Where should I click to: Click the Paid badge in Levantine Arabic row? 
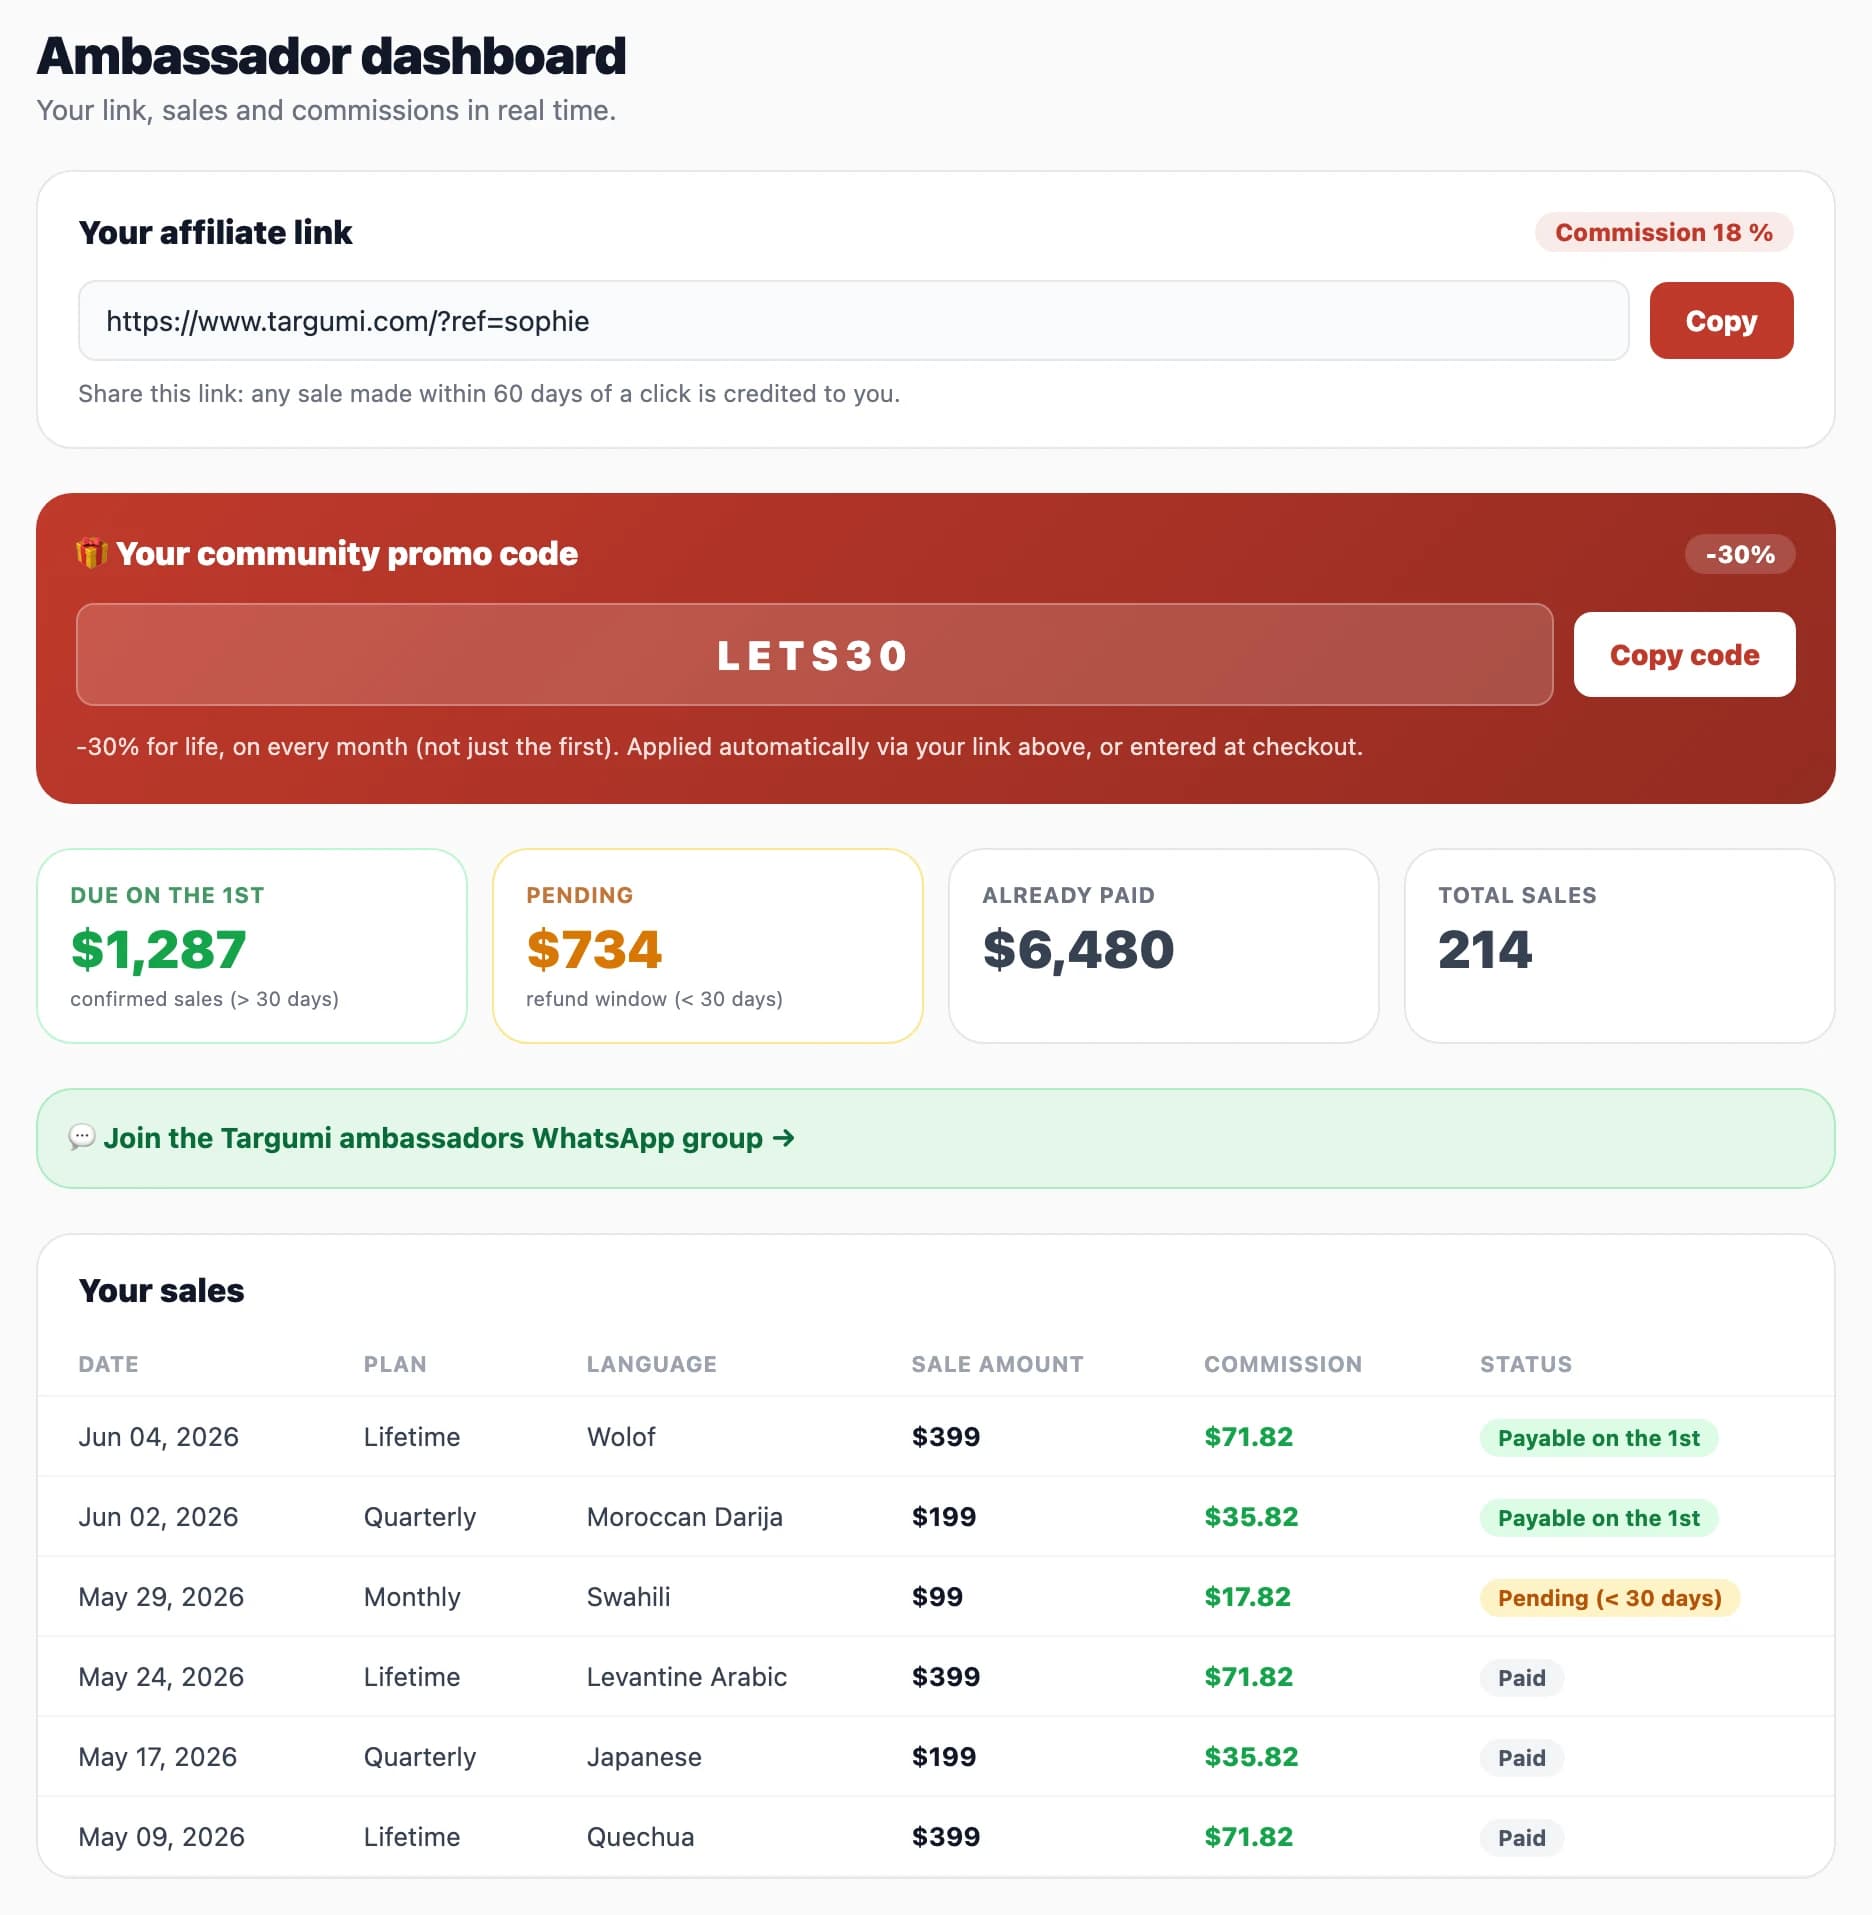coord(1522,1678)
